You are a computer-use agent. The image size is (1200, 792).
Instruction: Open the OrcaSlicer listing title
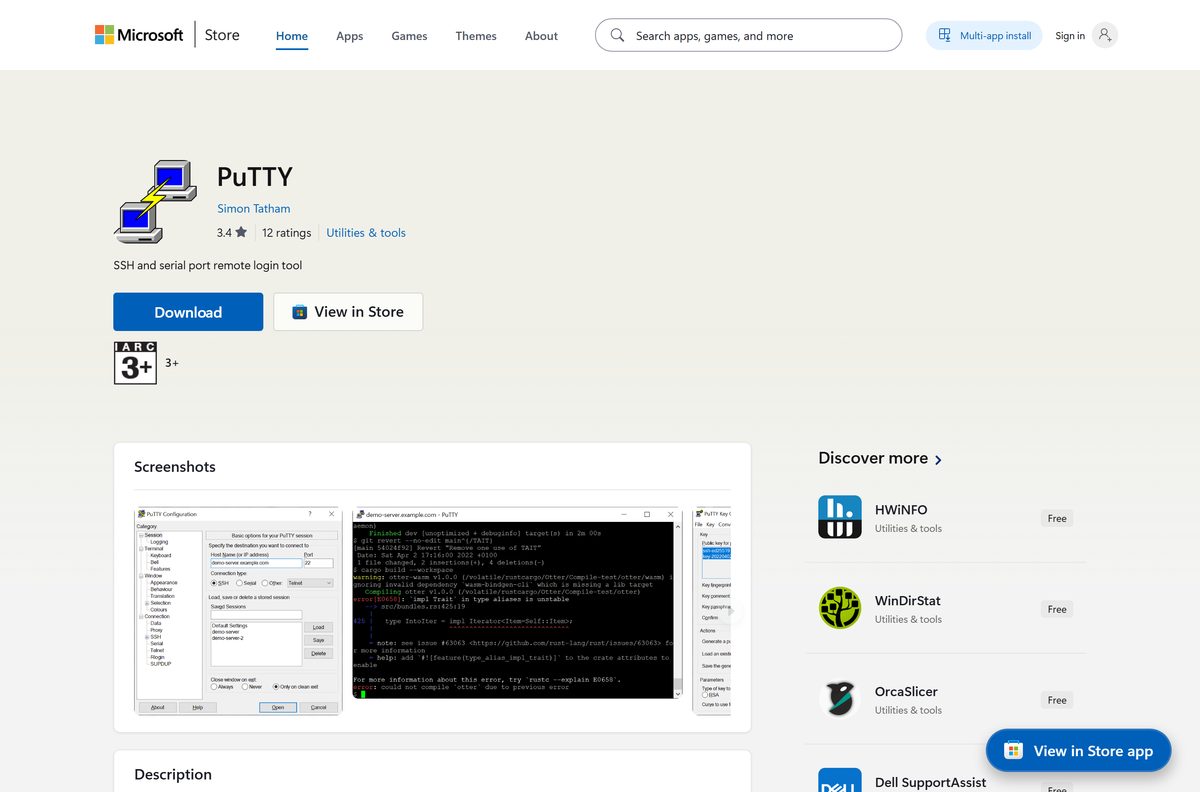coord(906,691)
